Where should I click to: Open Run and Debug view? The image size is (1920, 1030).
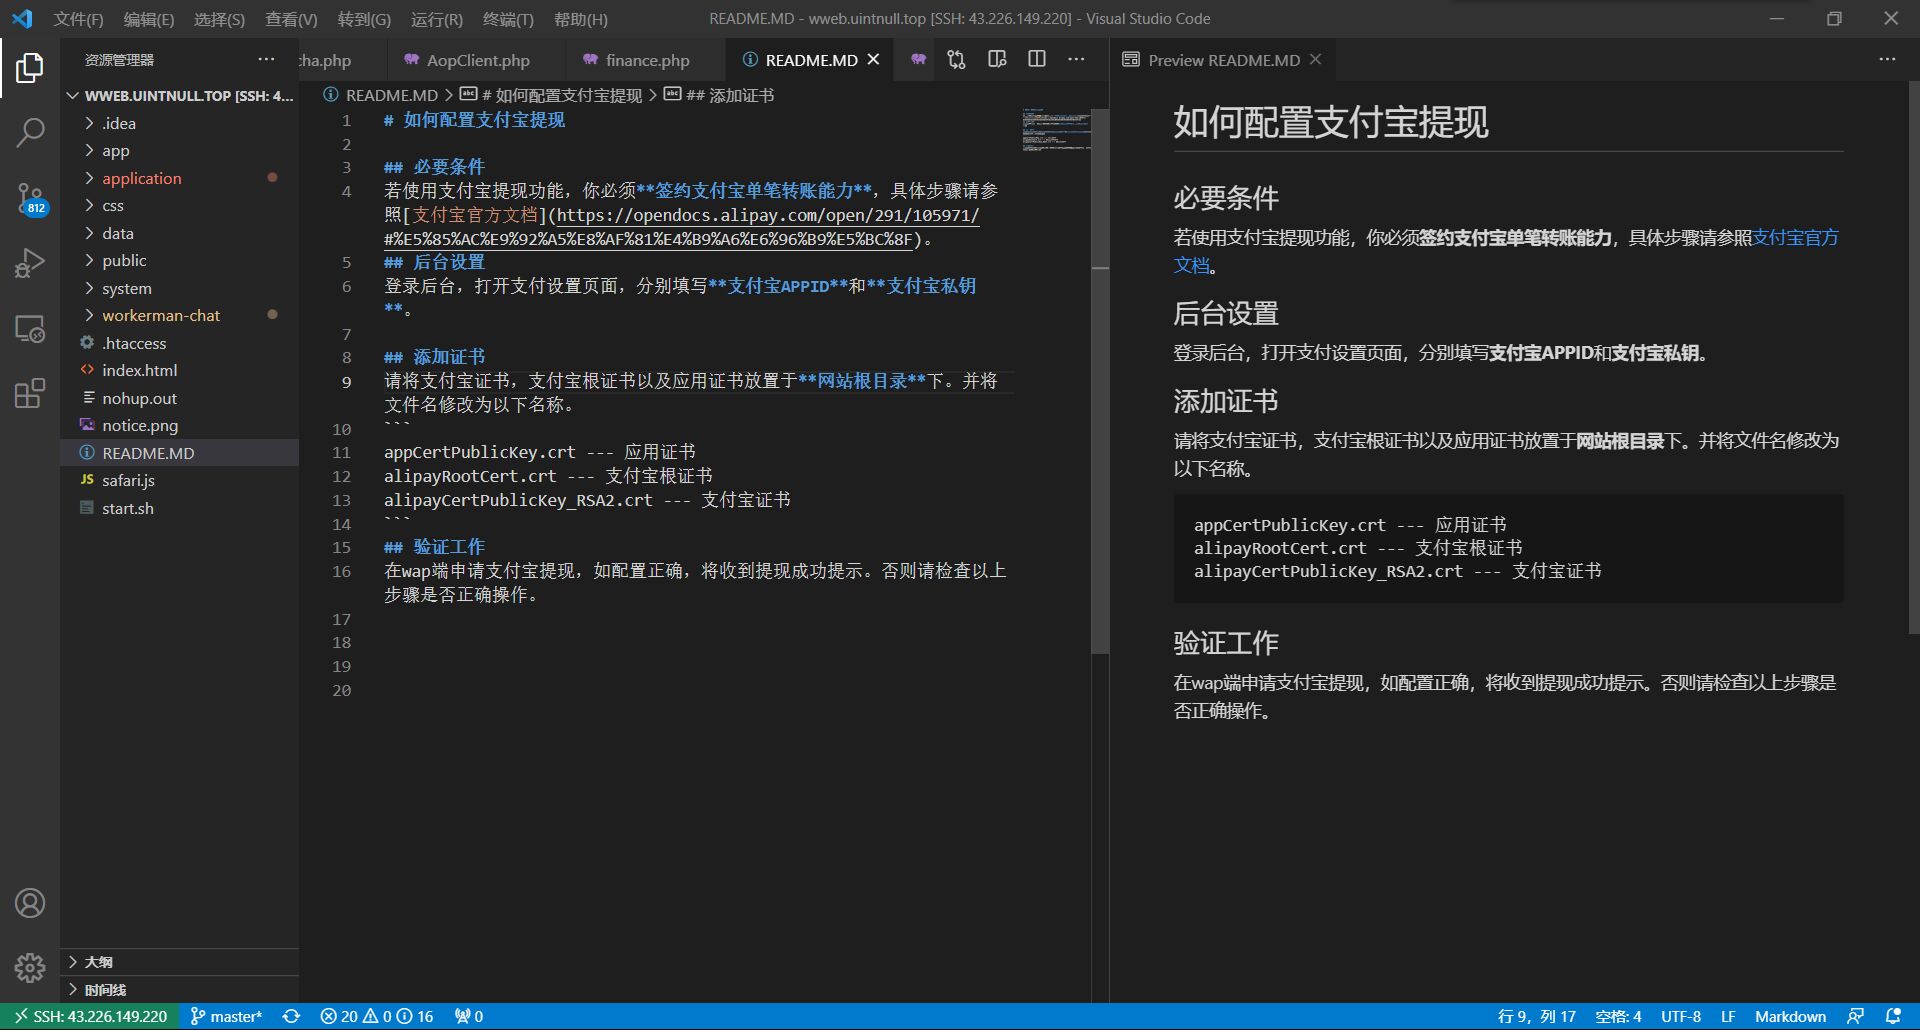[30, 263]
